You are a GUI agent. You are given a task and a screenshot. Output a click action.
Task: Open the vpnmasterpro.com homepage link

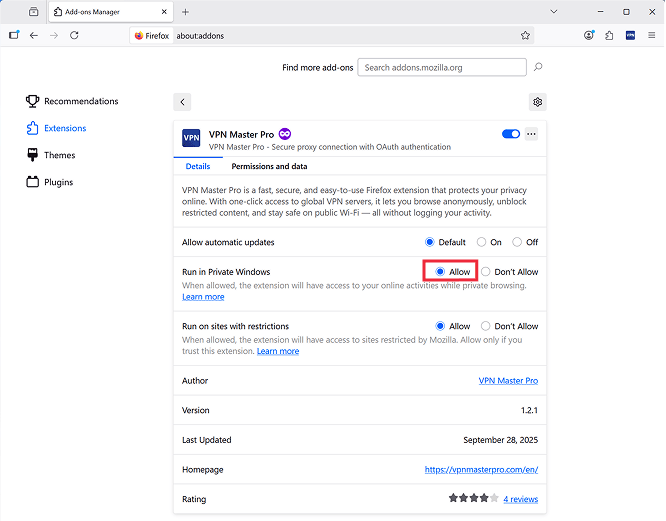point(481,470)
